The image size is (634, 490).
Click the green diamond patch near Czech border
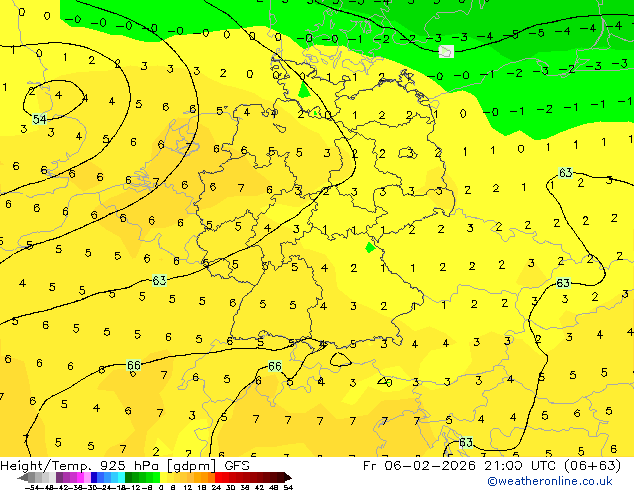370,247
